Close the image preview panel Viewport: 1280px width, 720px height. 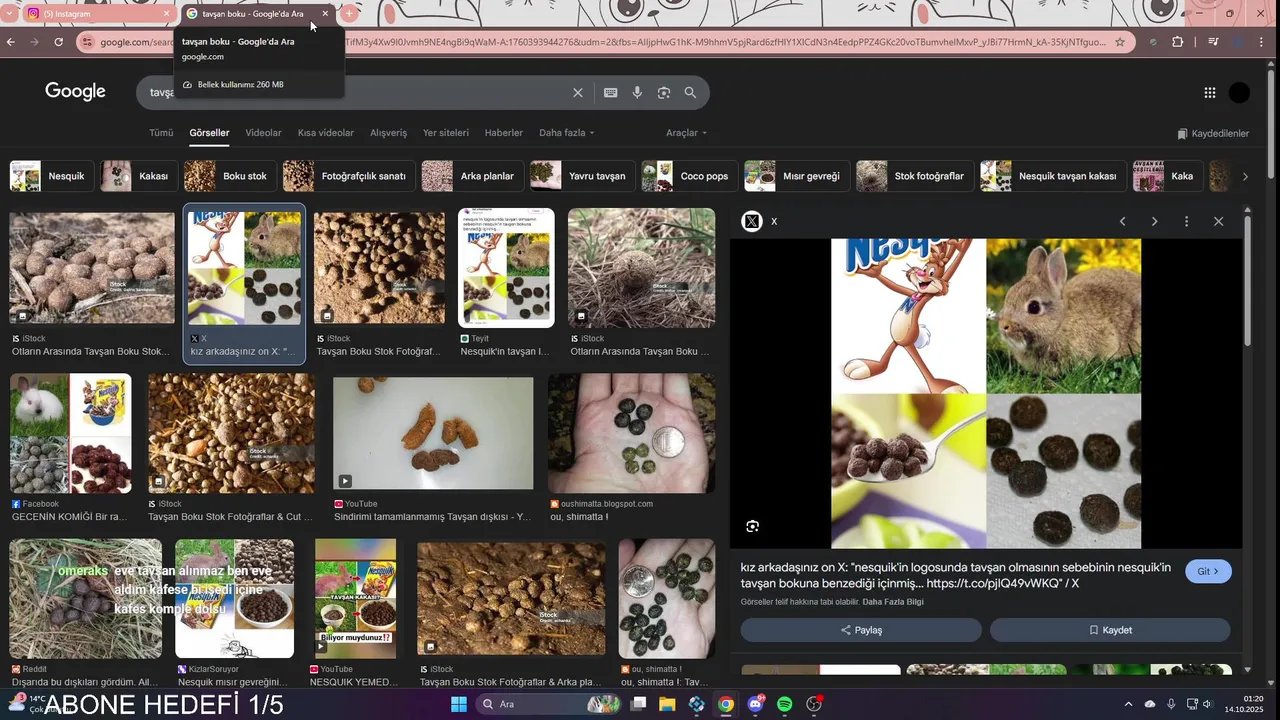(1218, 222)
